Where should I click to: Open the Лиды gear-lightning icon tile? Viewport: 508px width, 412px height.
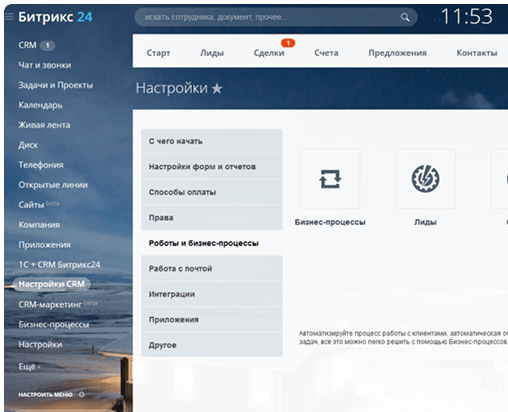425,179
